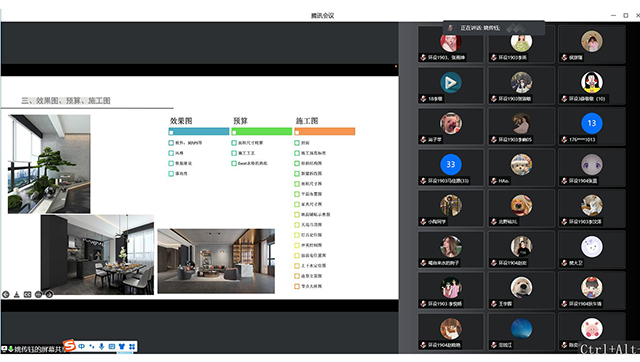Open the four-square toolbox icon on IME bar
This screenshot has height=362, width=640.
[132, 346]
